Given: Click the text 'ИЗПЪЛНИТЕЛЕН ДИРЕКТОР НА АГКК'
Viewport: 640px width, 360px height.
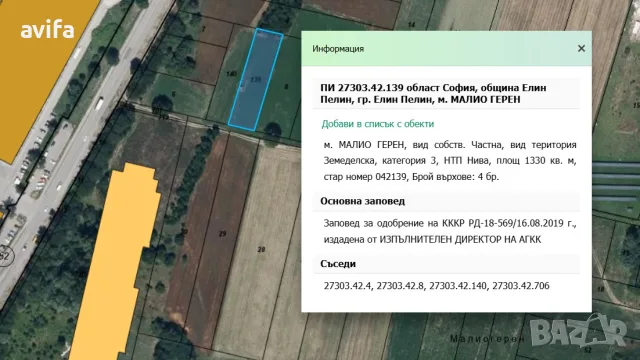Looking at the screenshot, I should (x=460, y=239).
